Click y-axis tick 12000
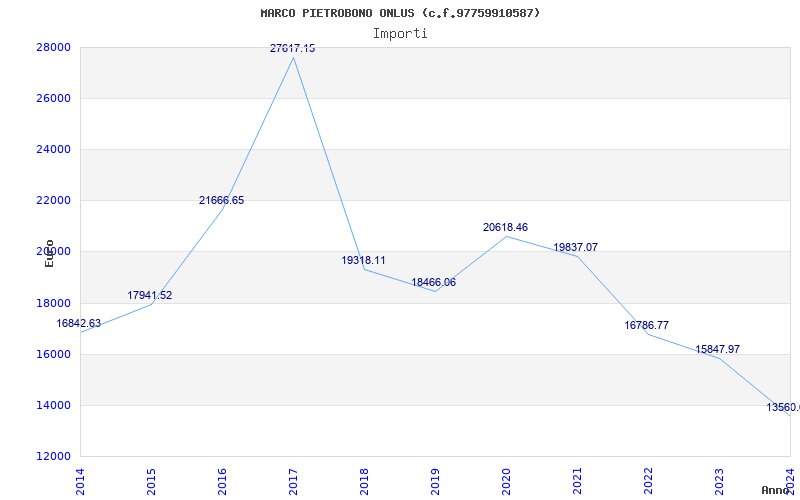Screen dimensions: 800x500 click(53, 457)
